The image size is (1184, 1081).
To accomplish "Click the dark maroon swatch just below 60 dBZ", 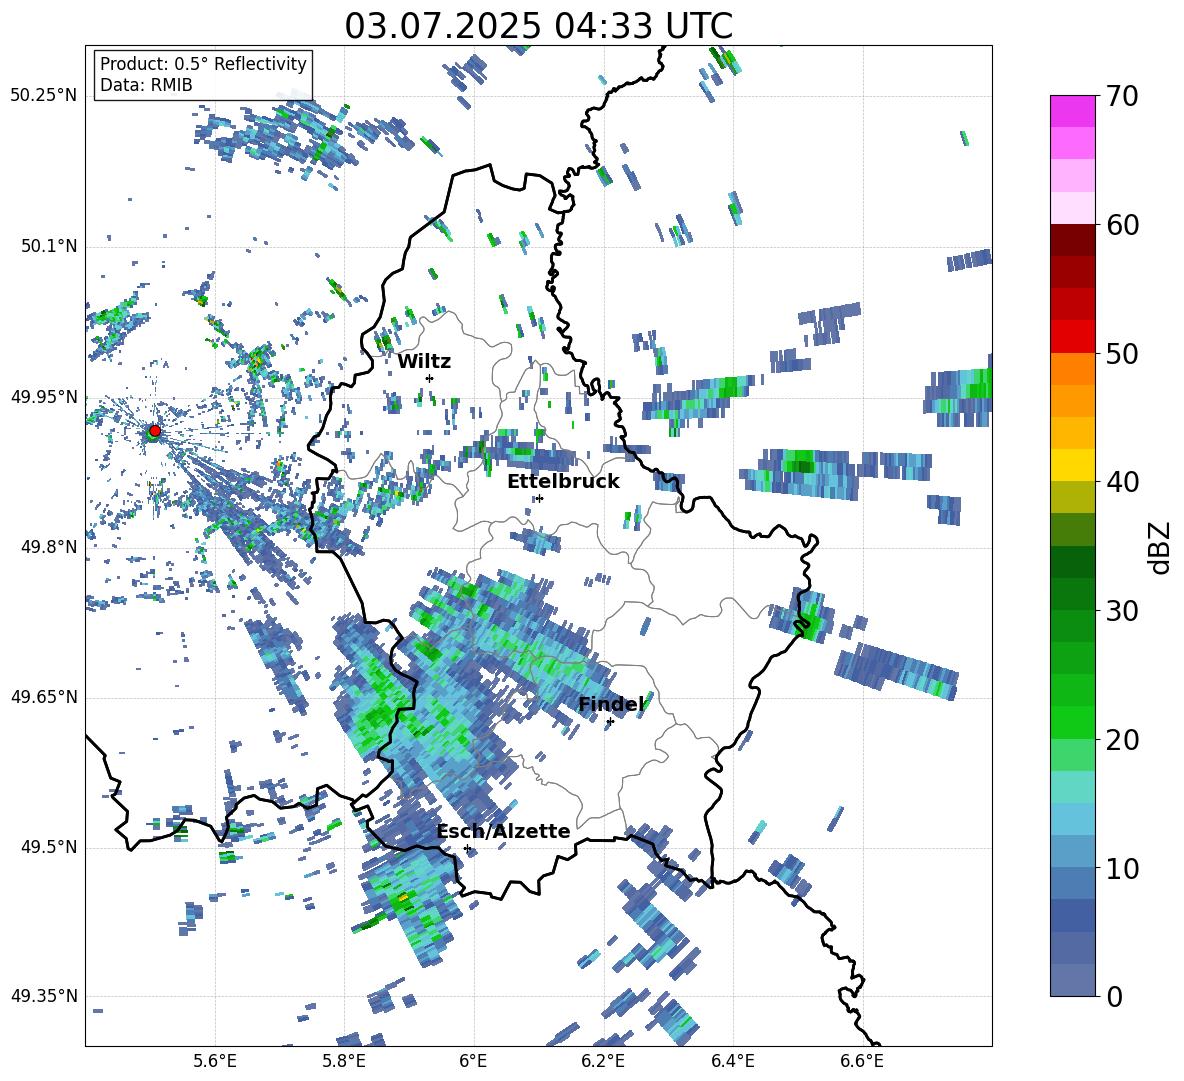I will [1072, 241].
